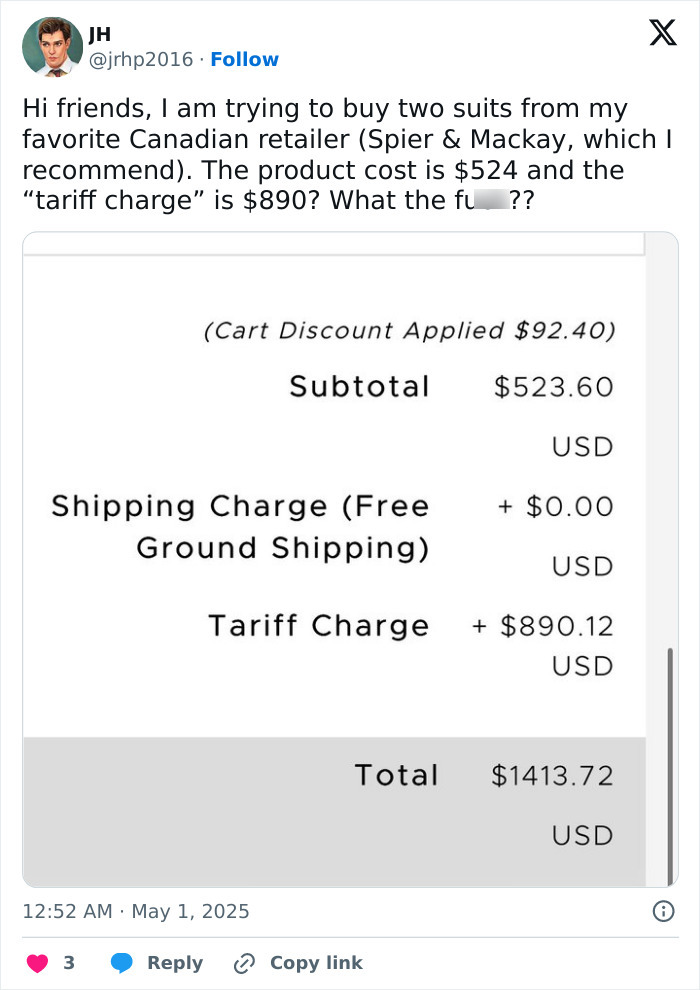Click the X logo in the top corner
700x990 pixels.
(x=661, y=33)
